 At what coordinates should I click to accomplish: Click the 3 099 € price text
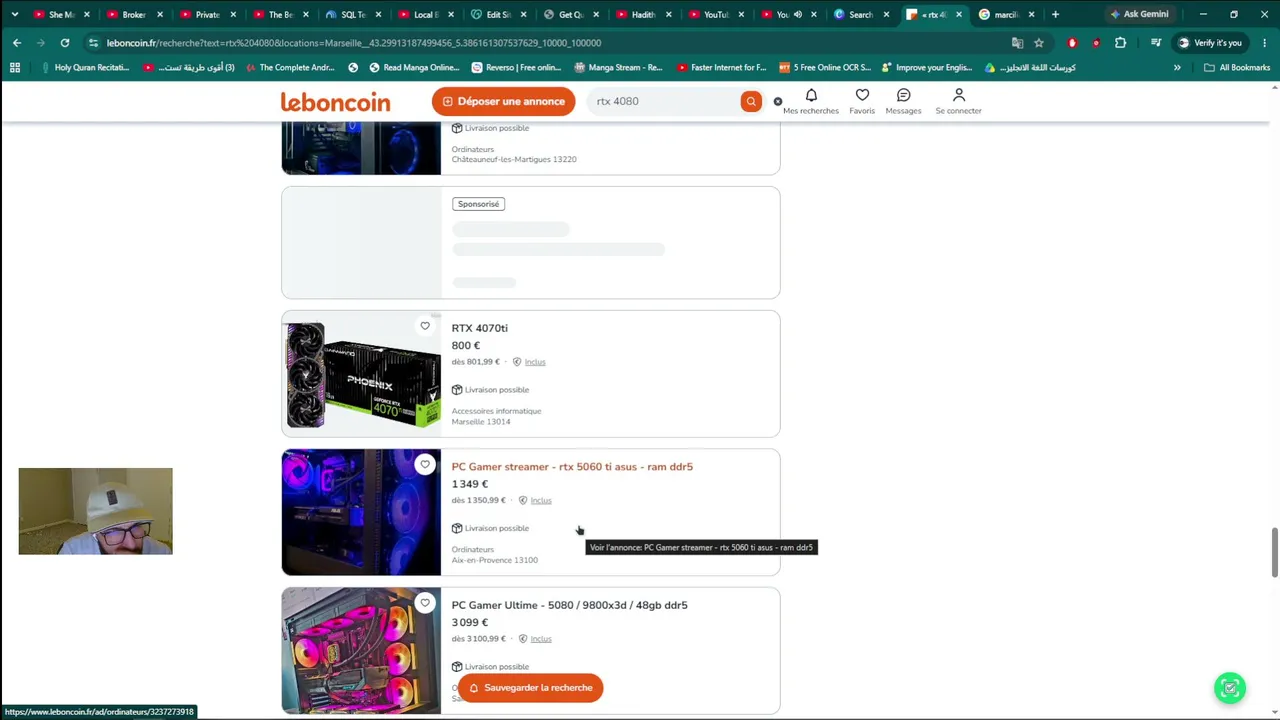tap(470, 623)
